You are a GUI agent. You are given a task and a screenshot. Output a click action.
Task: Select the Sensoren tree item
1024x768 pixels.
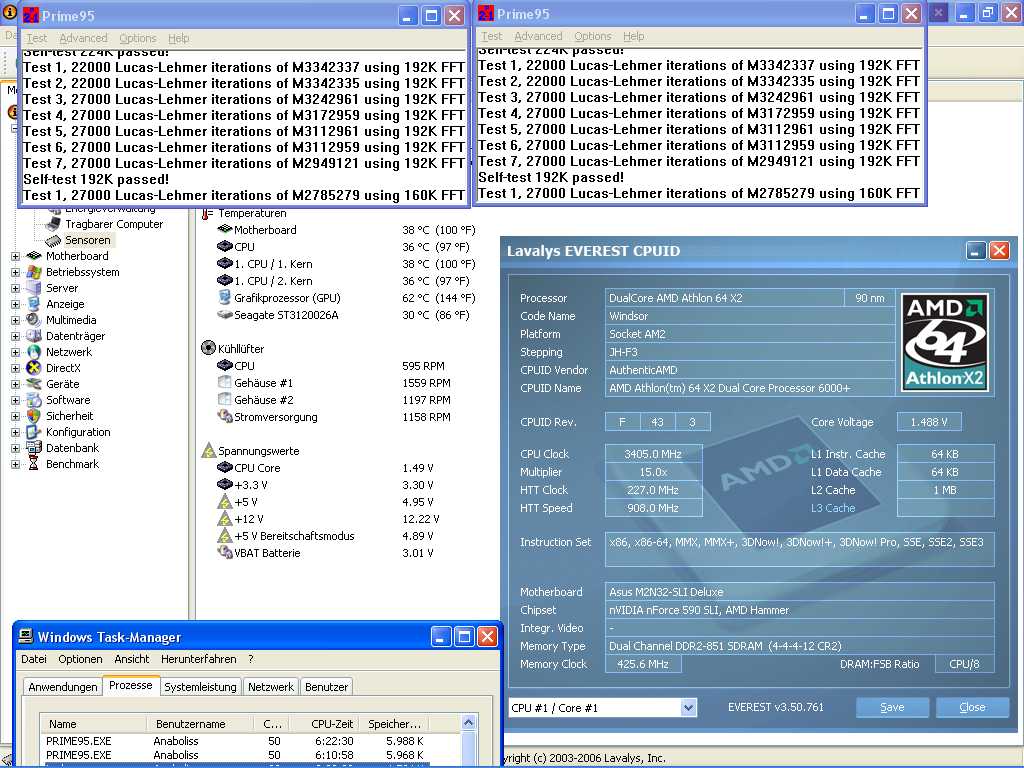pos(88,240)
